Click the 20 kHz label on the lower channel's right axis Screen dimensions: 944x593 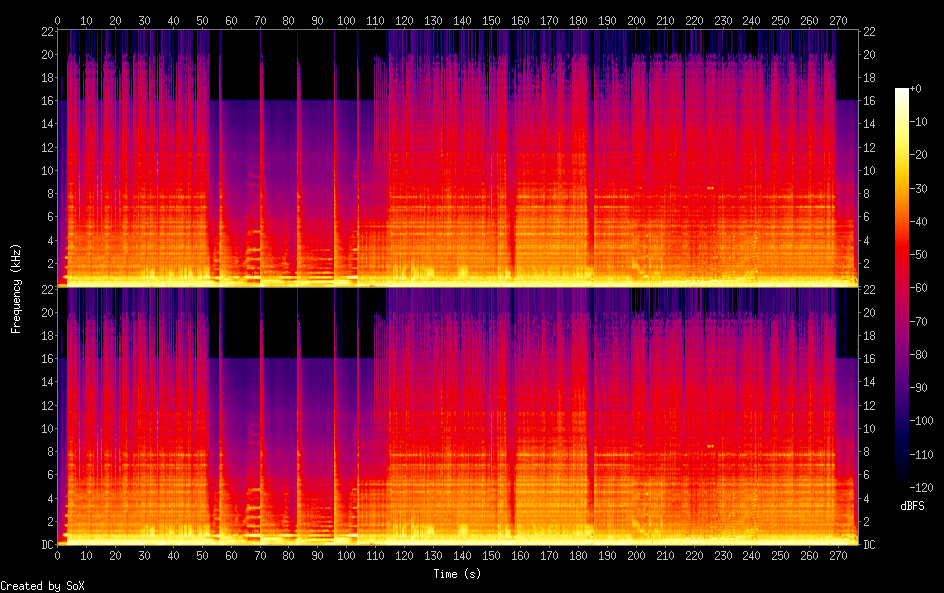[x=870, y=312]
